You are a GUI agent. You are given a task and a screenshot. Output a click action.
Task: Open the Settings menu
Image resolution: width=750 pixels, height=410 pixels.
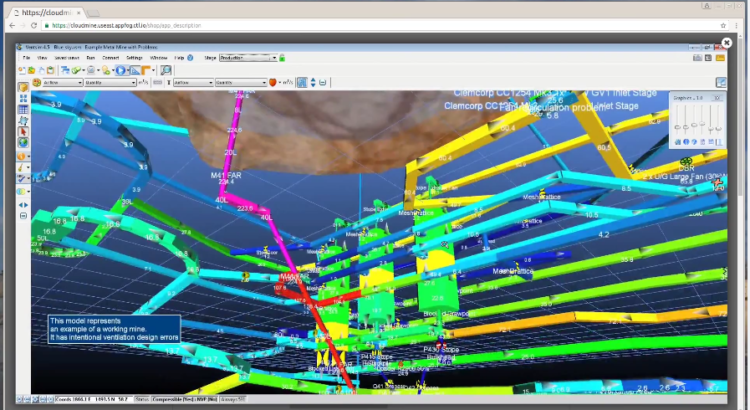coord(133,58)
